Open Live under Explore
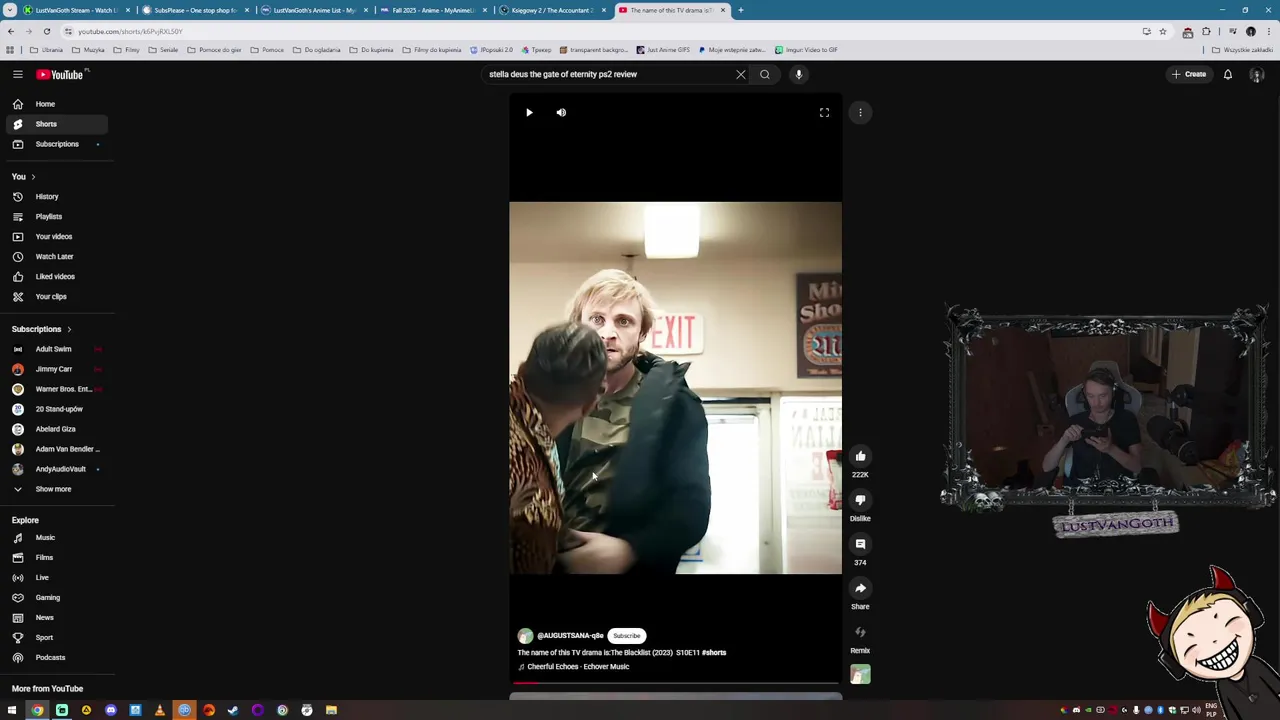 tap(56, 578)
